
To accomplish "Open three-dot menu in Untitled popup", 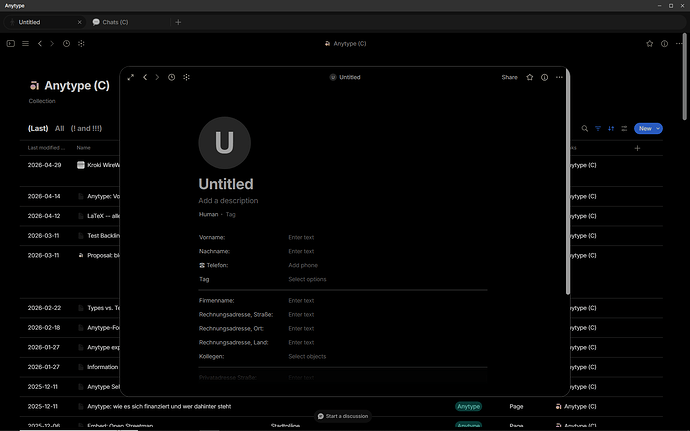I will point(559,77).
